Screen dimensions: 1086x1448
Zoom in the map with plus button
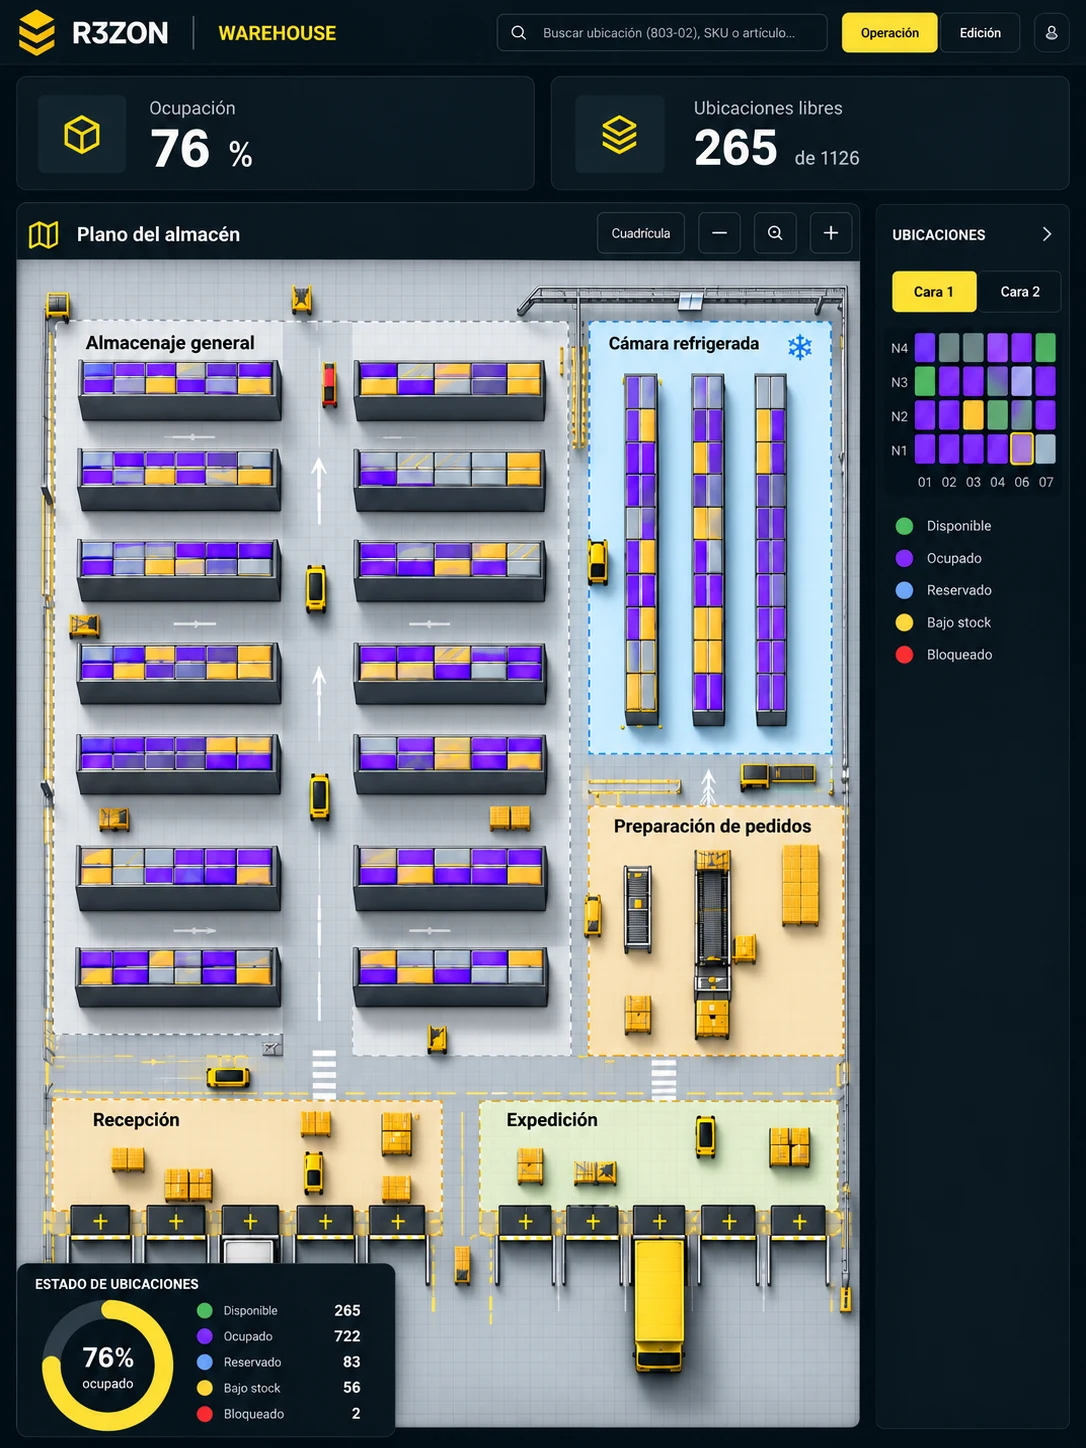coord(830,233)
